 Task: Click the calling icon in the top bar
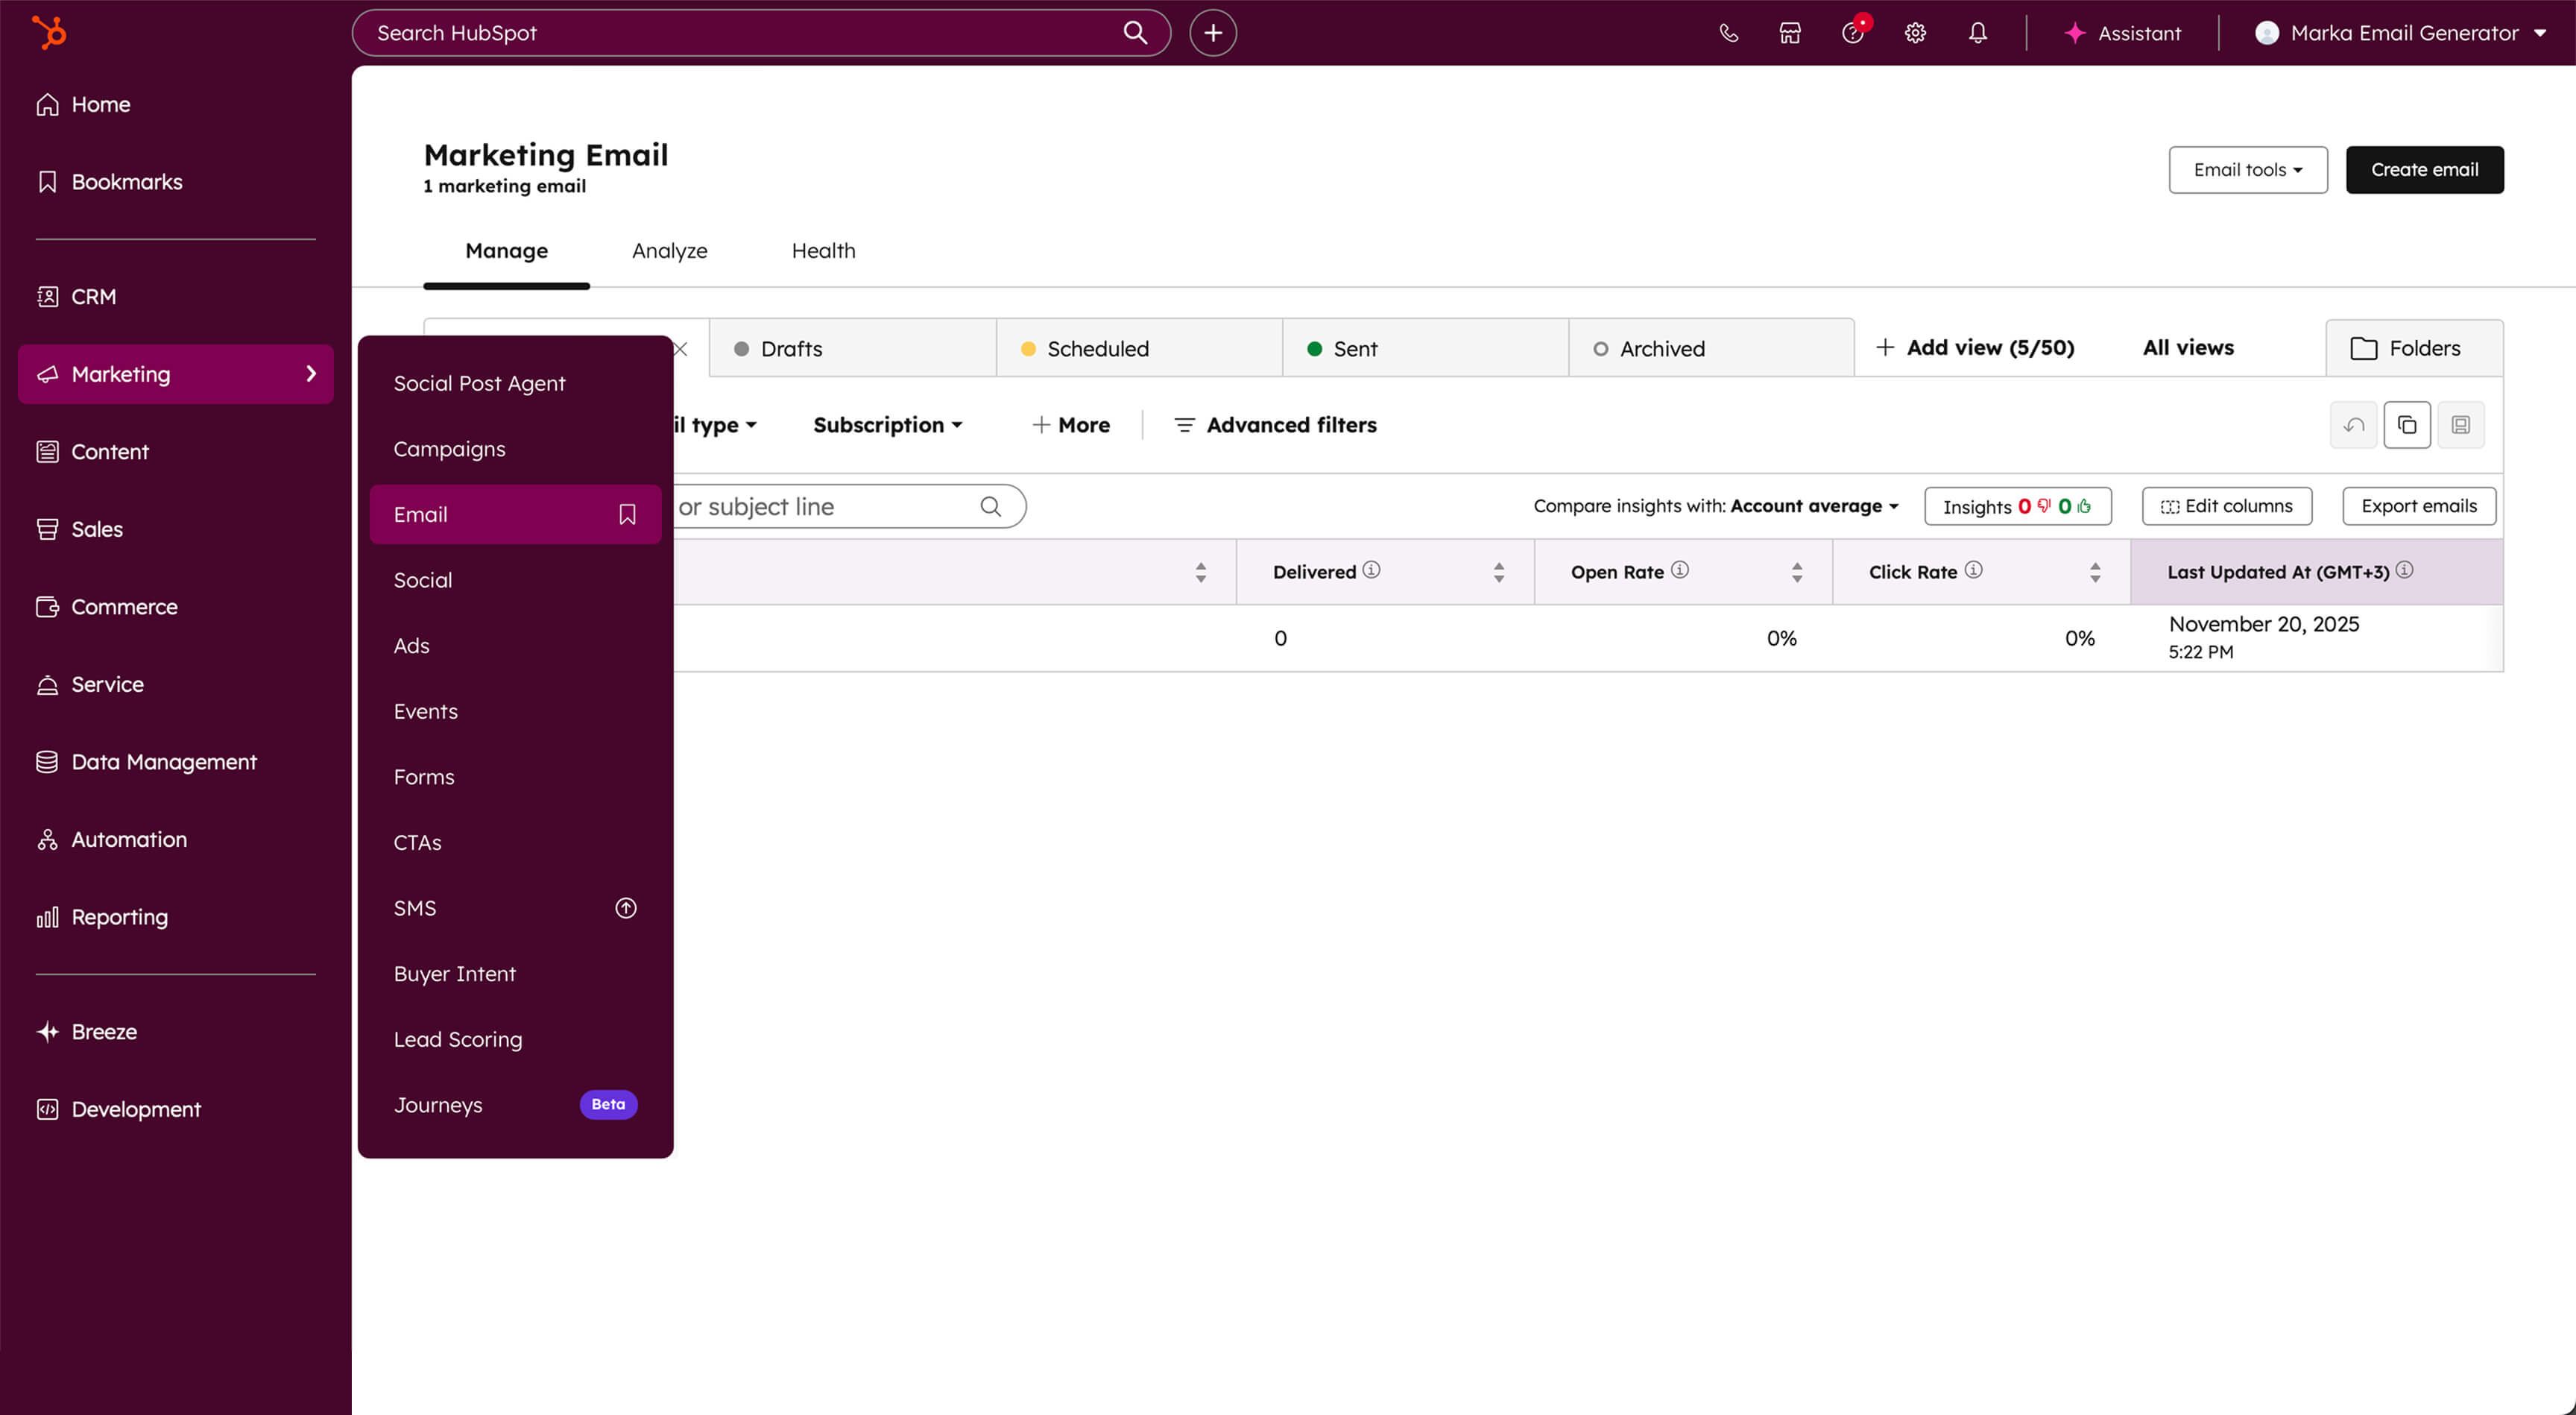click(x=1728, y=32)
